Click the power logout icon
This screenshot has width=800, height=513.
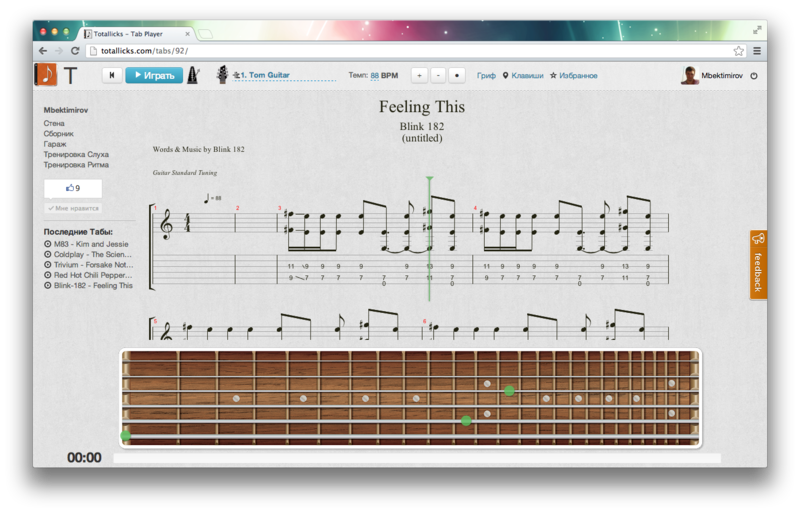point(754,76)
